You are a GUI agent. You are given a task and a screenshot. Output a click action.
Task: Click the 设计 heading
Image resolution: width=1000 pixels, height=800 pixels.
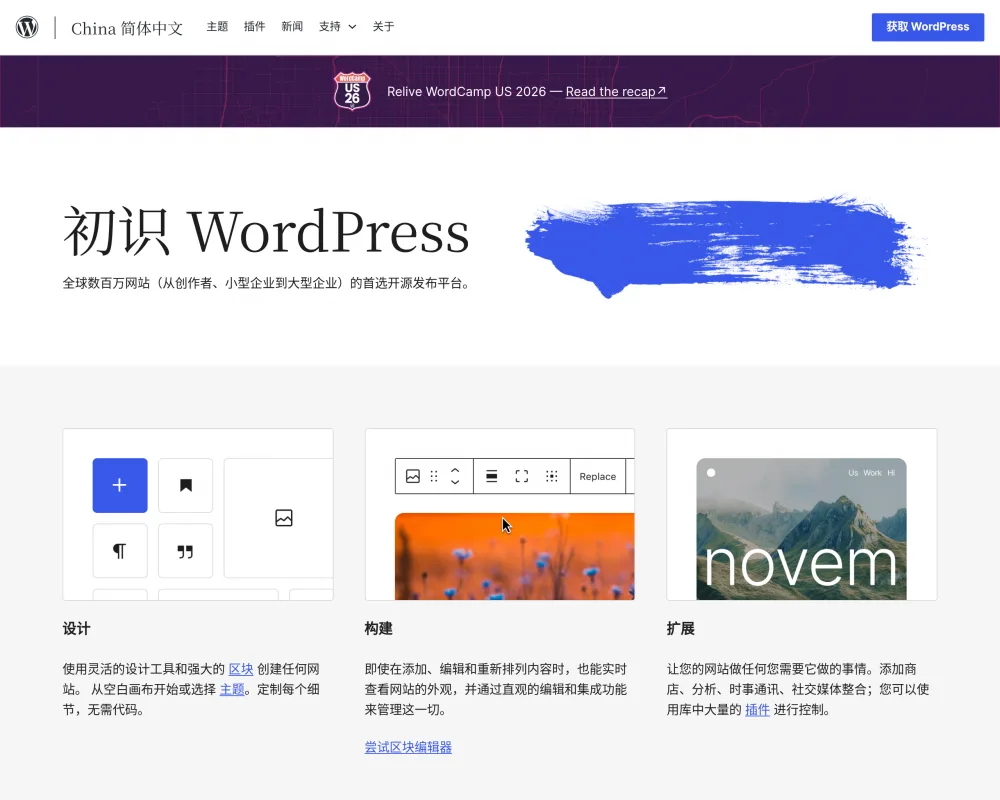pos(77,628)
